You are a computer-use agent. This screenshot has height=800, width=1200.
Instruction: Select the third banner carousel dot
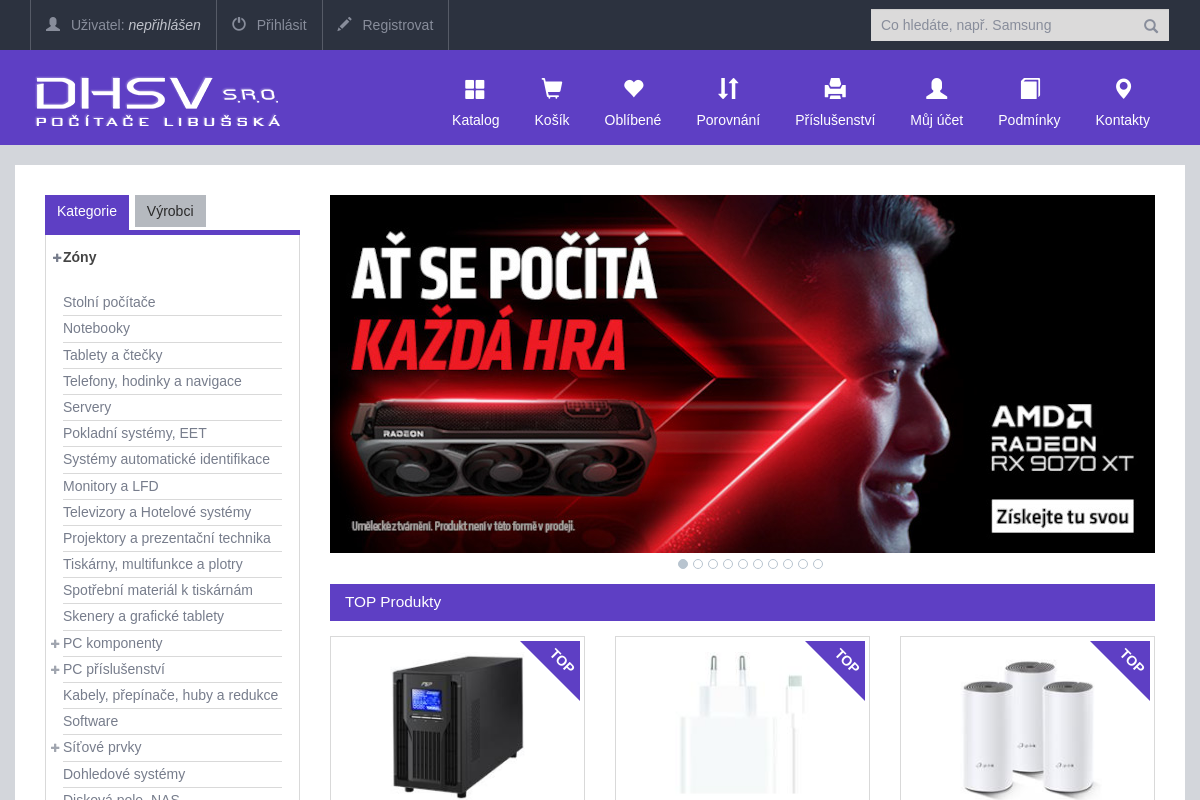[713, 564]
